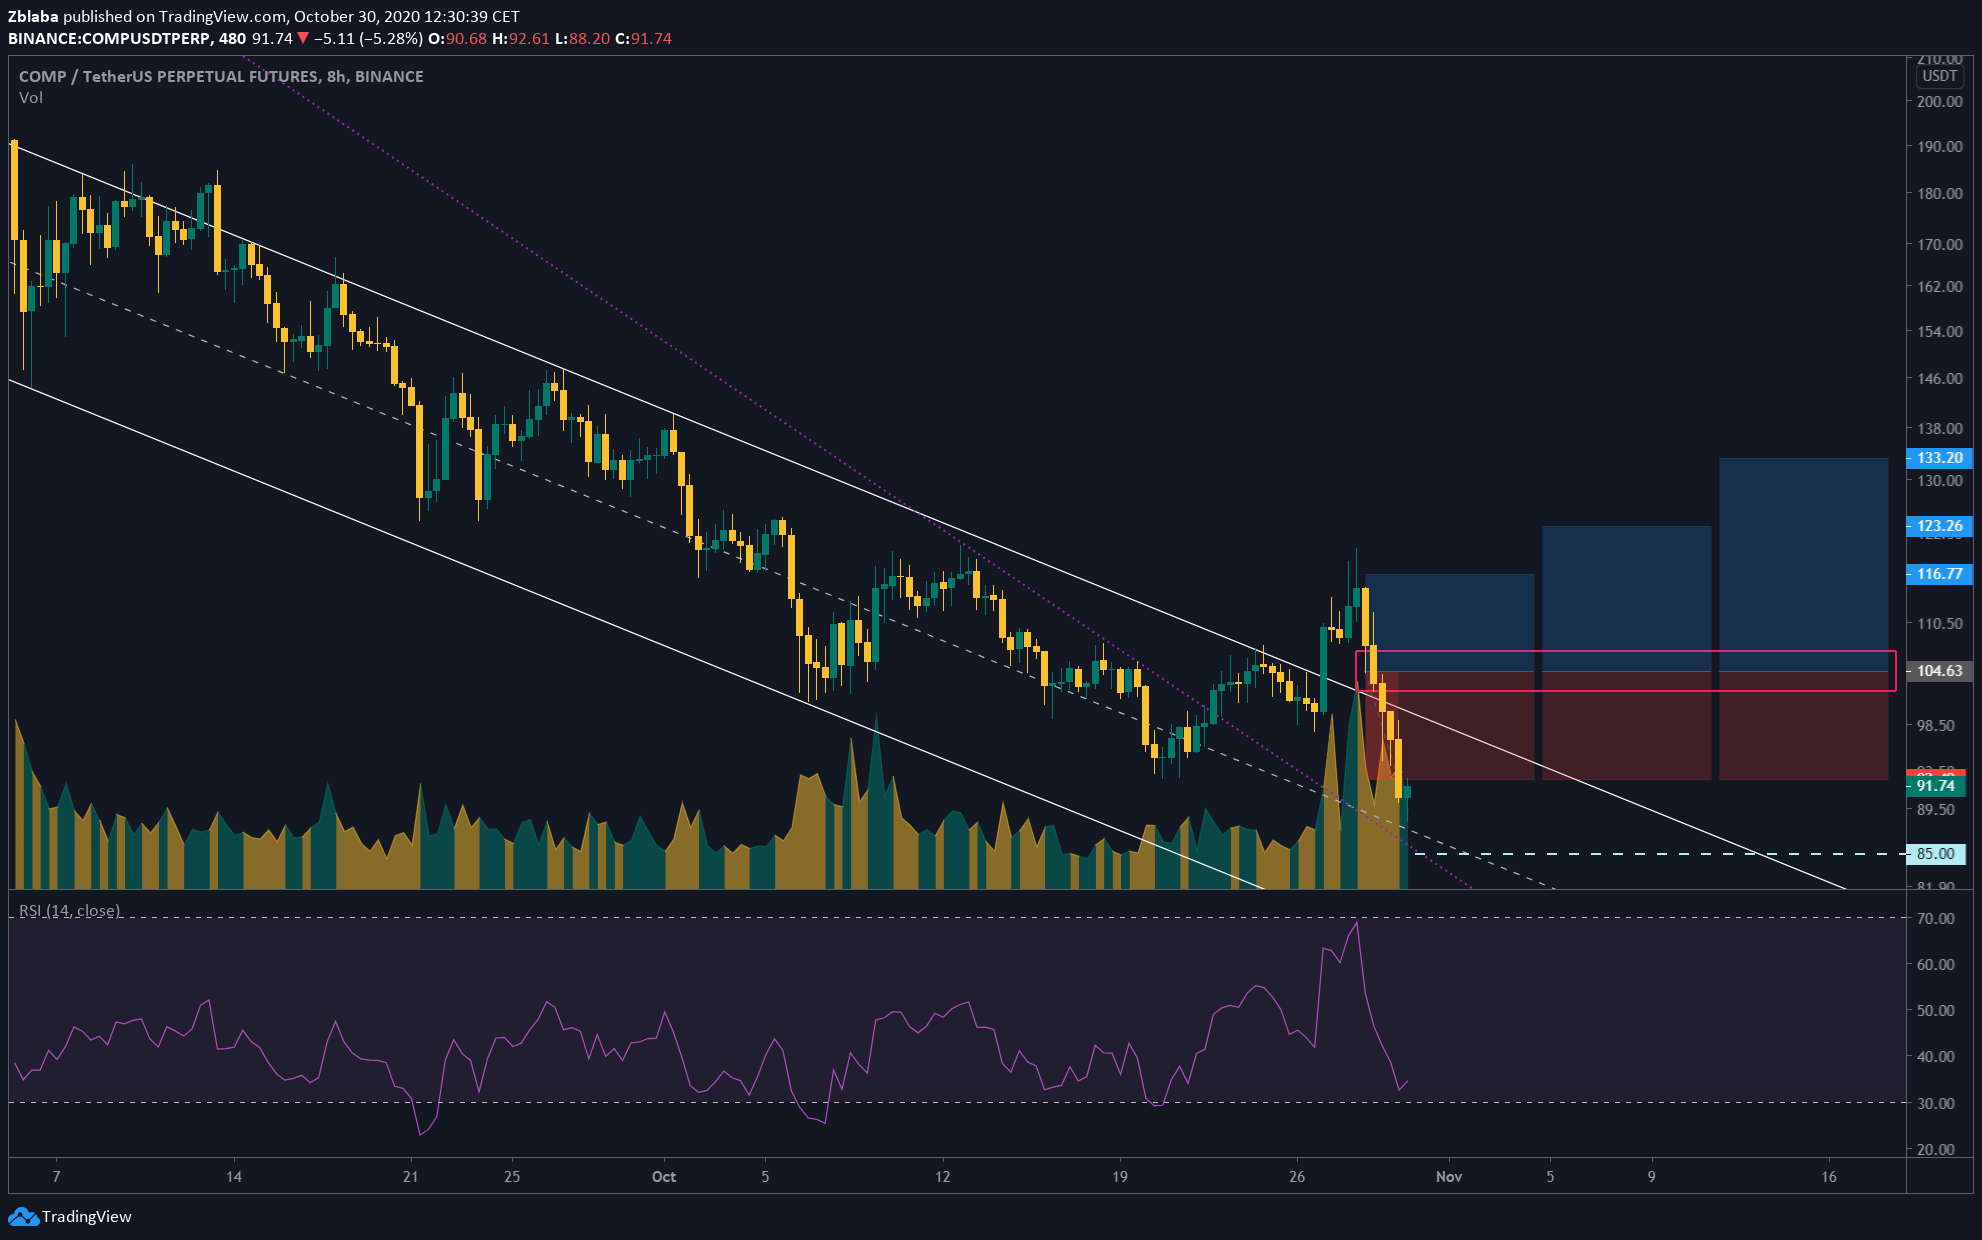Viewport: 1982px width, 1240px height.
Task: Click the 12 date label on time axis
Action: tap(943, 1177)
